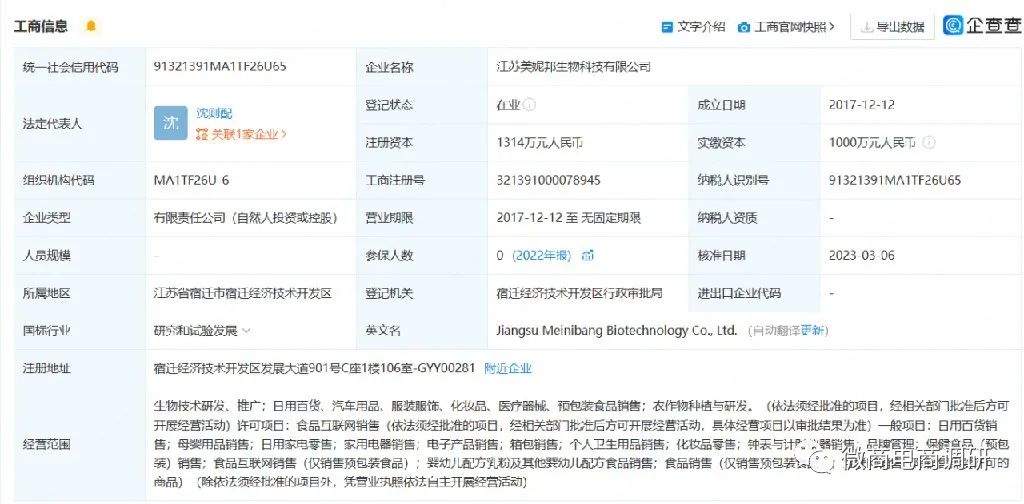Click the camera icon before 工商官网快照
The image size is (1024, 504).
click(x=744, y=27)
